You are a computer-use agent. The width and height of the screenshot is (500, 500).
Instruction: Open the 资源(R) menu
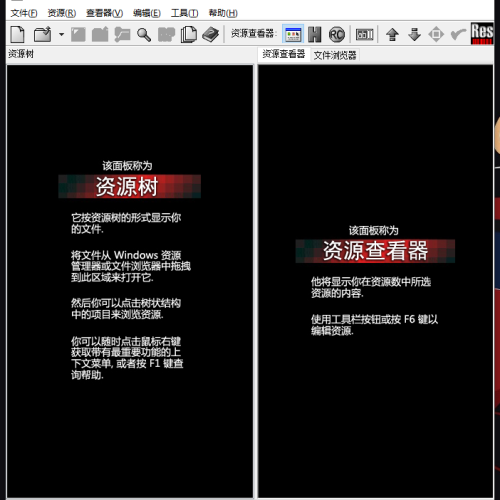click(x=62, y=13)
